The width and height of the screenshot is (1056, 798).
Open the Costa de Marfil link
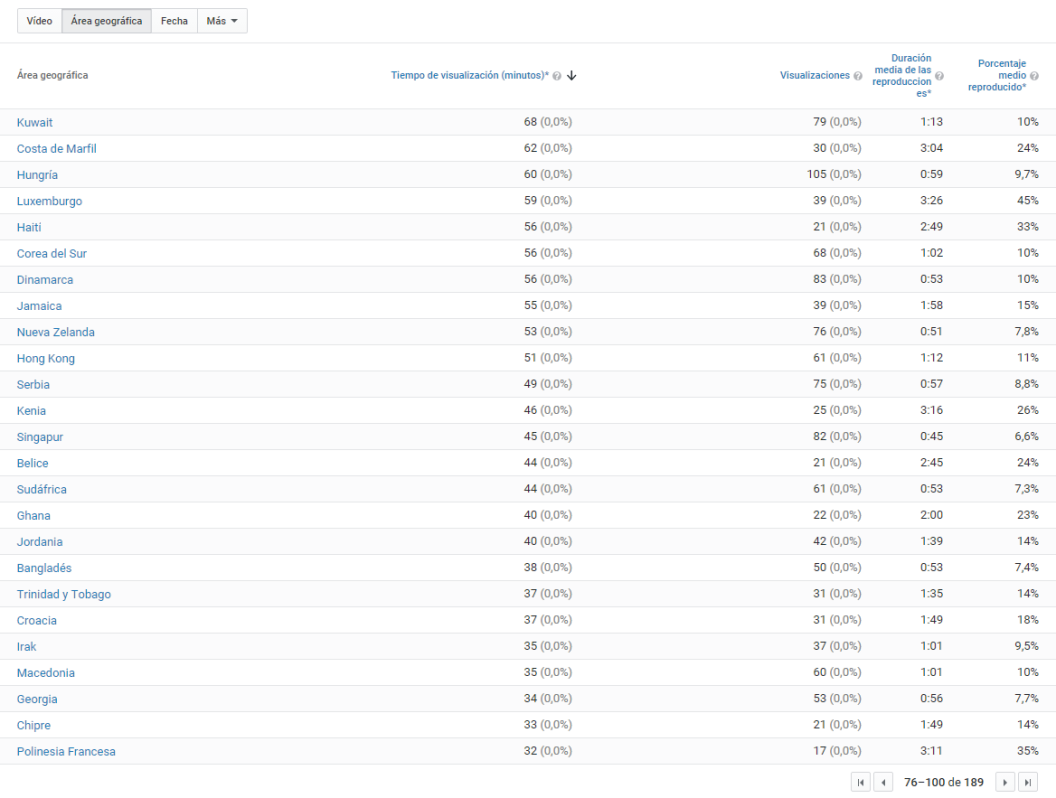click(x=57, y=149)
